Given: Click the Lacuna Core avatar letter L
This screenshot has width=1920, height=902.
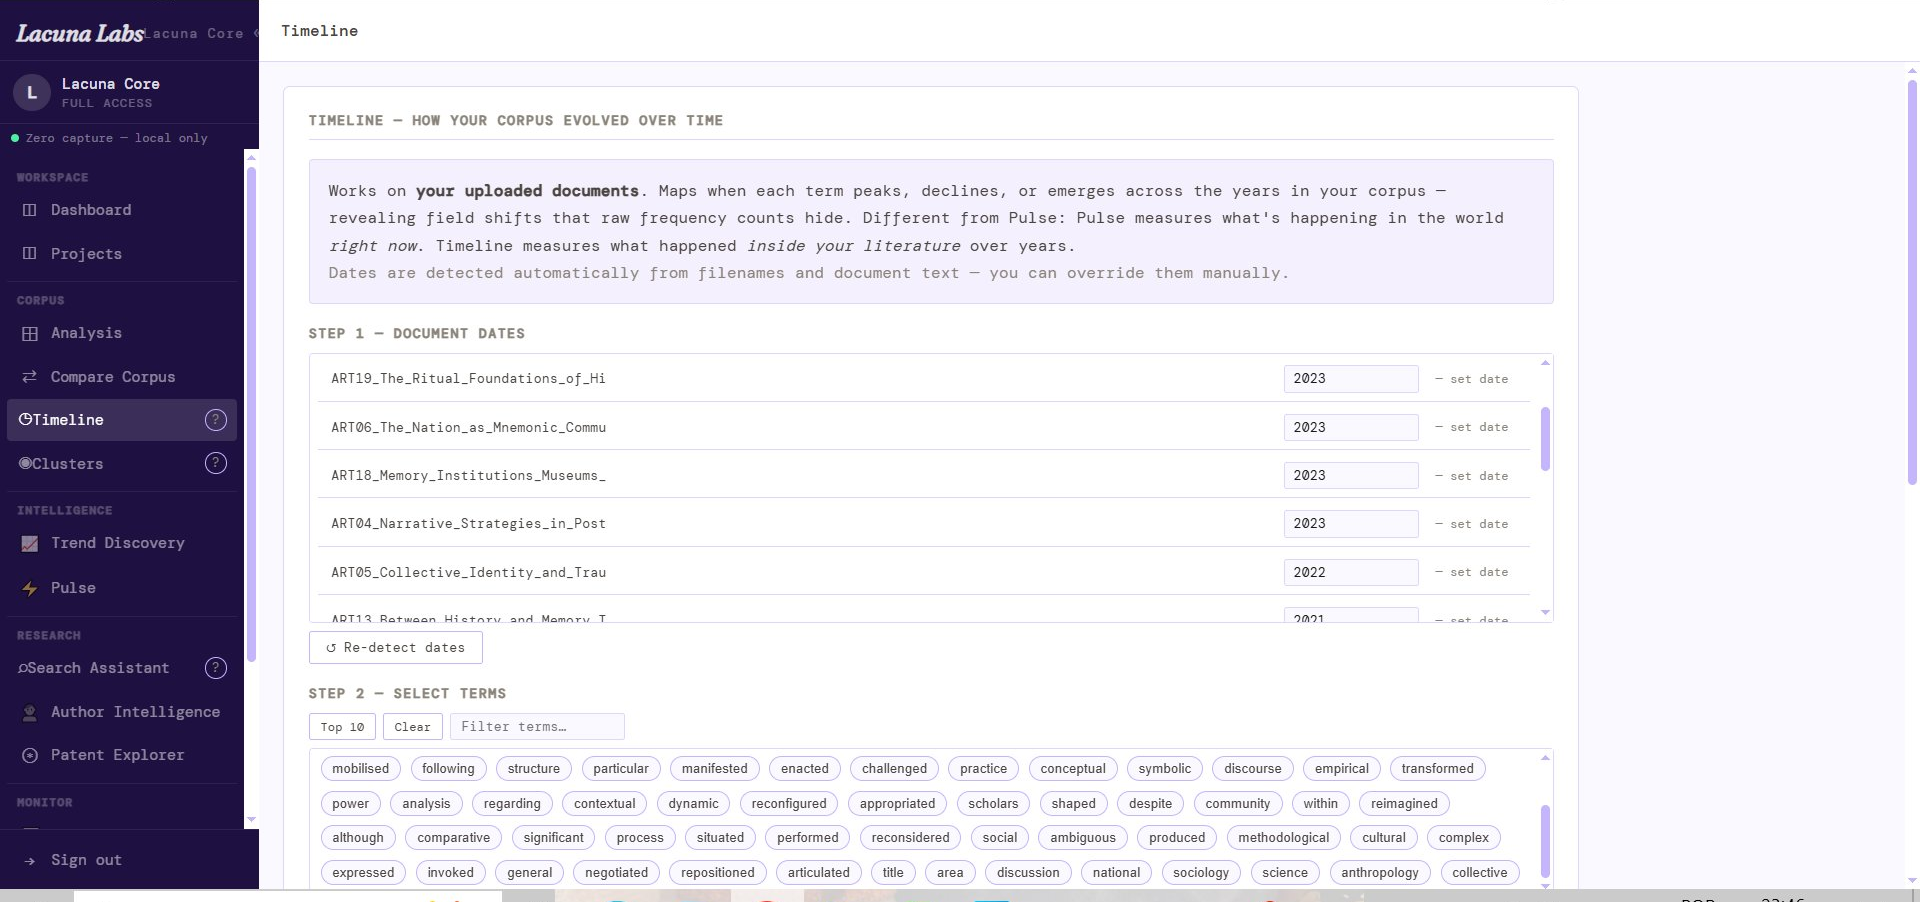Looking at the screenshot, I should coord(32,92).
